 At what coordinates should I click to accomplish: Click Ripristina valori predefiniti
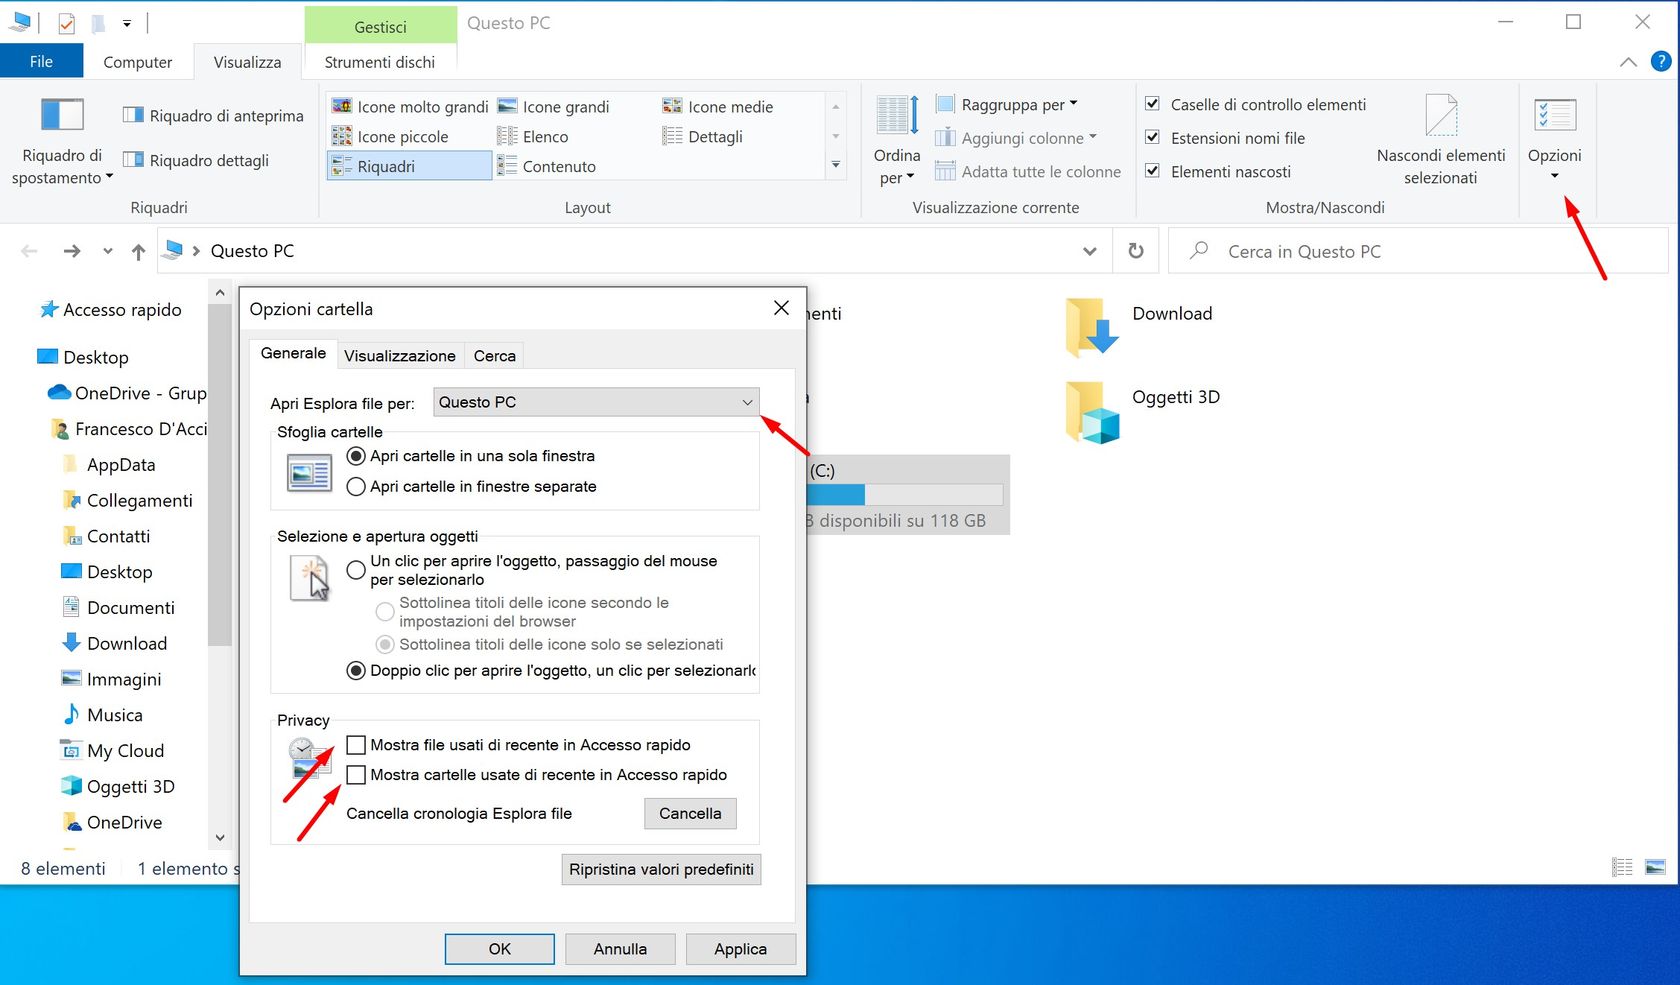point(660,869)
